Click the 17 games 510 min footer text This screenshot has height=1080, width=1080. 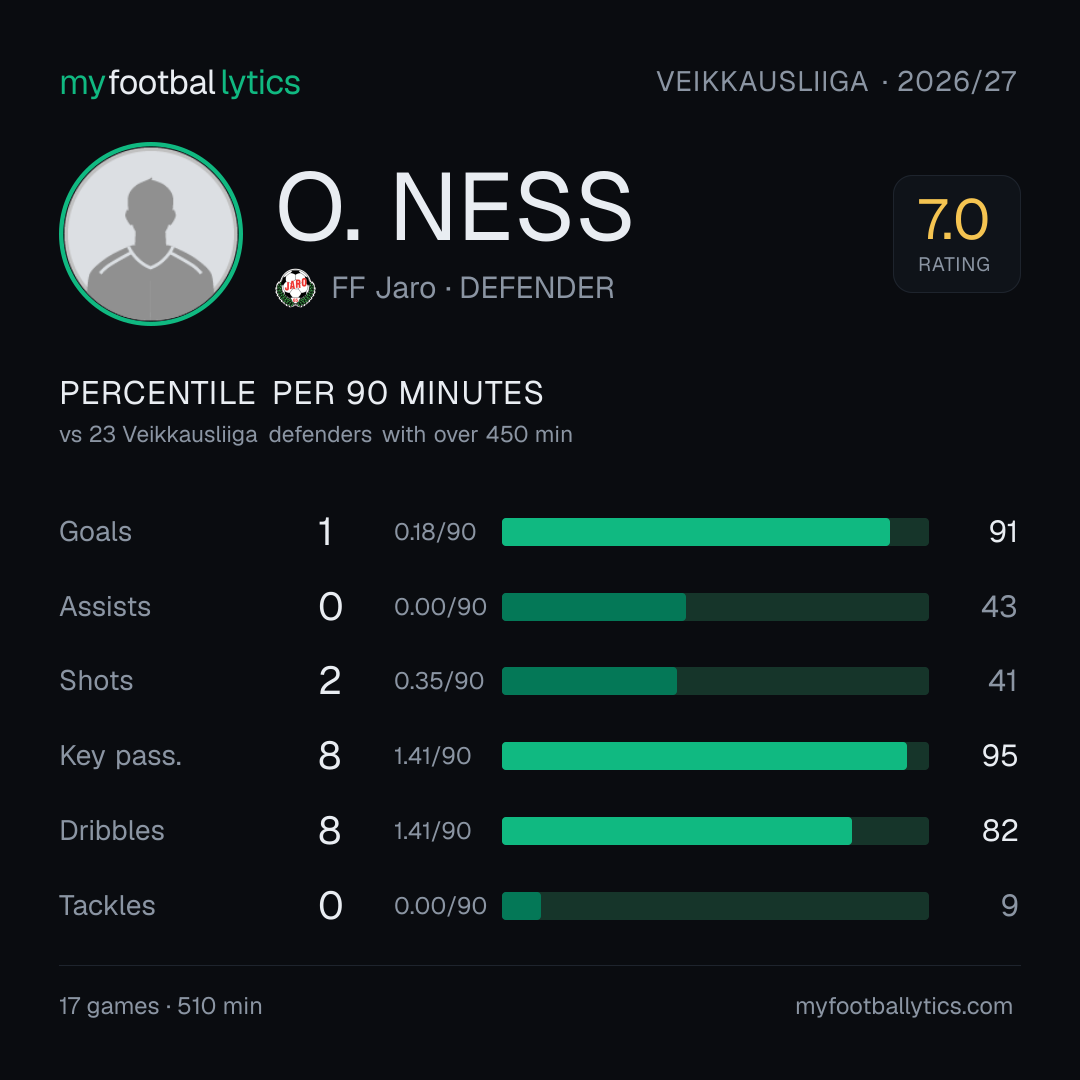click(160, 1006)
